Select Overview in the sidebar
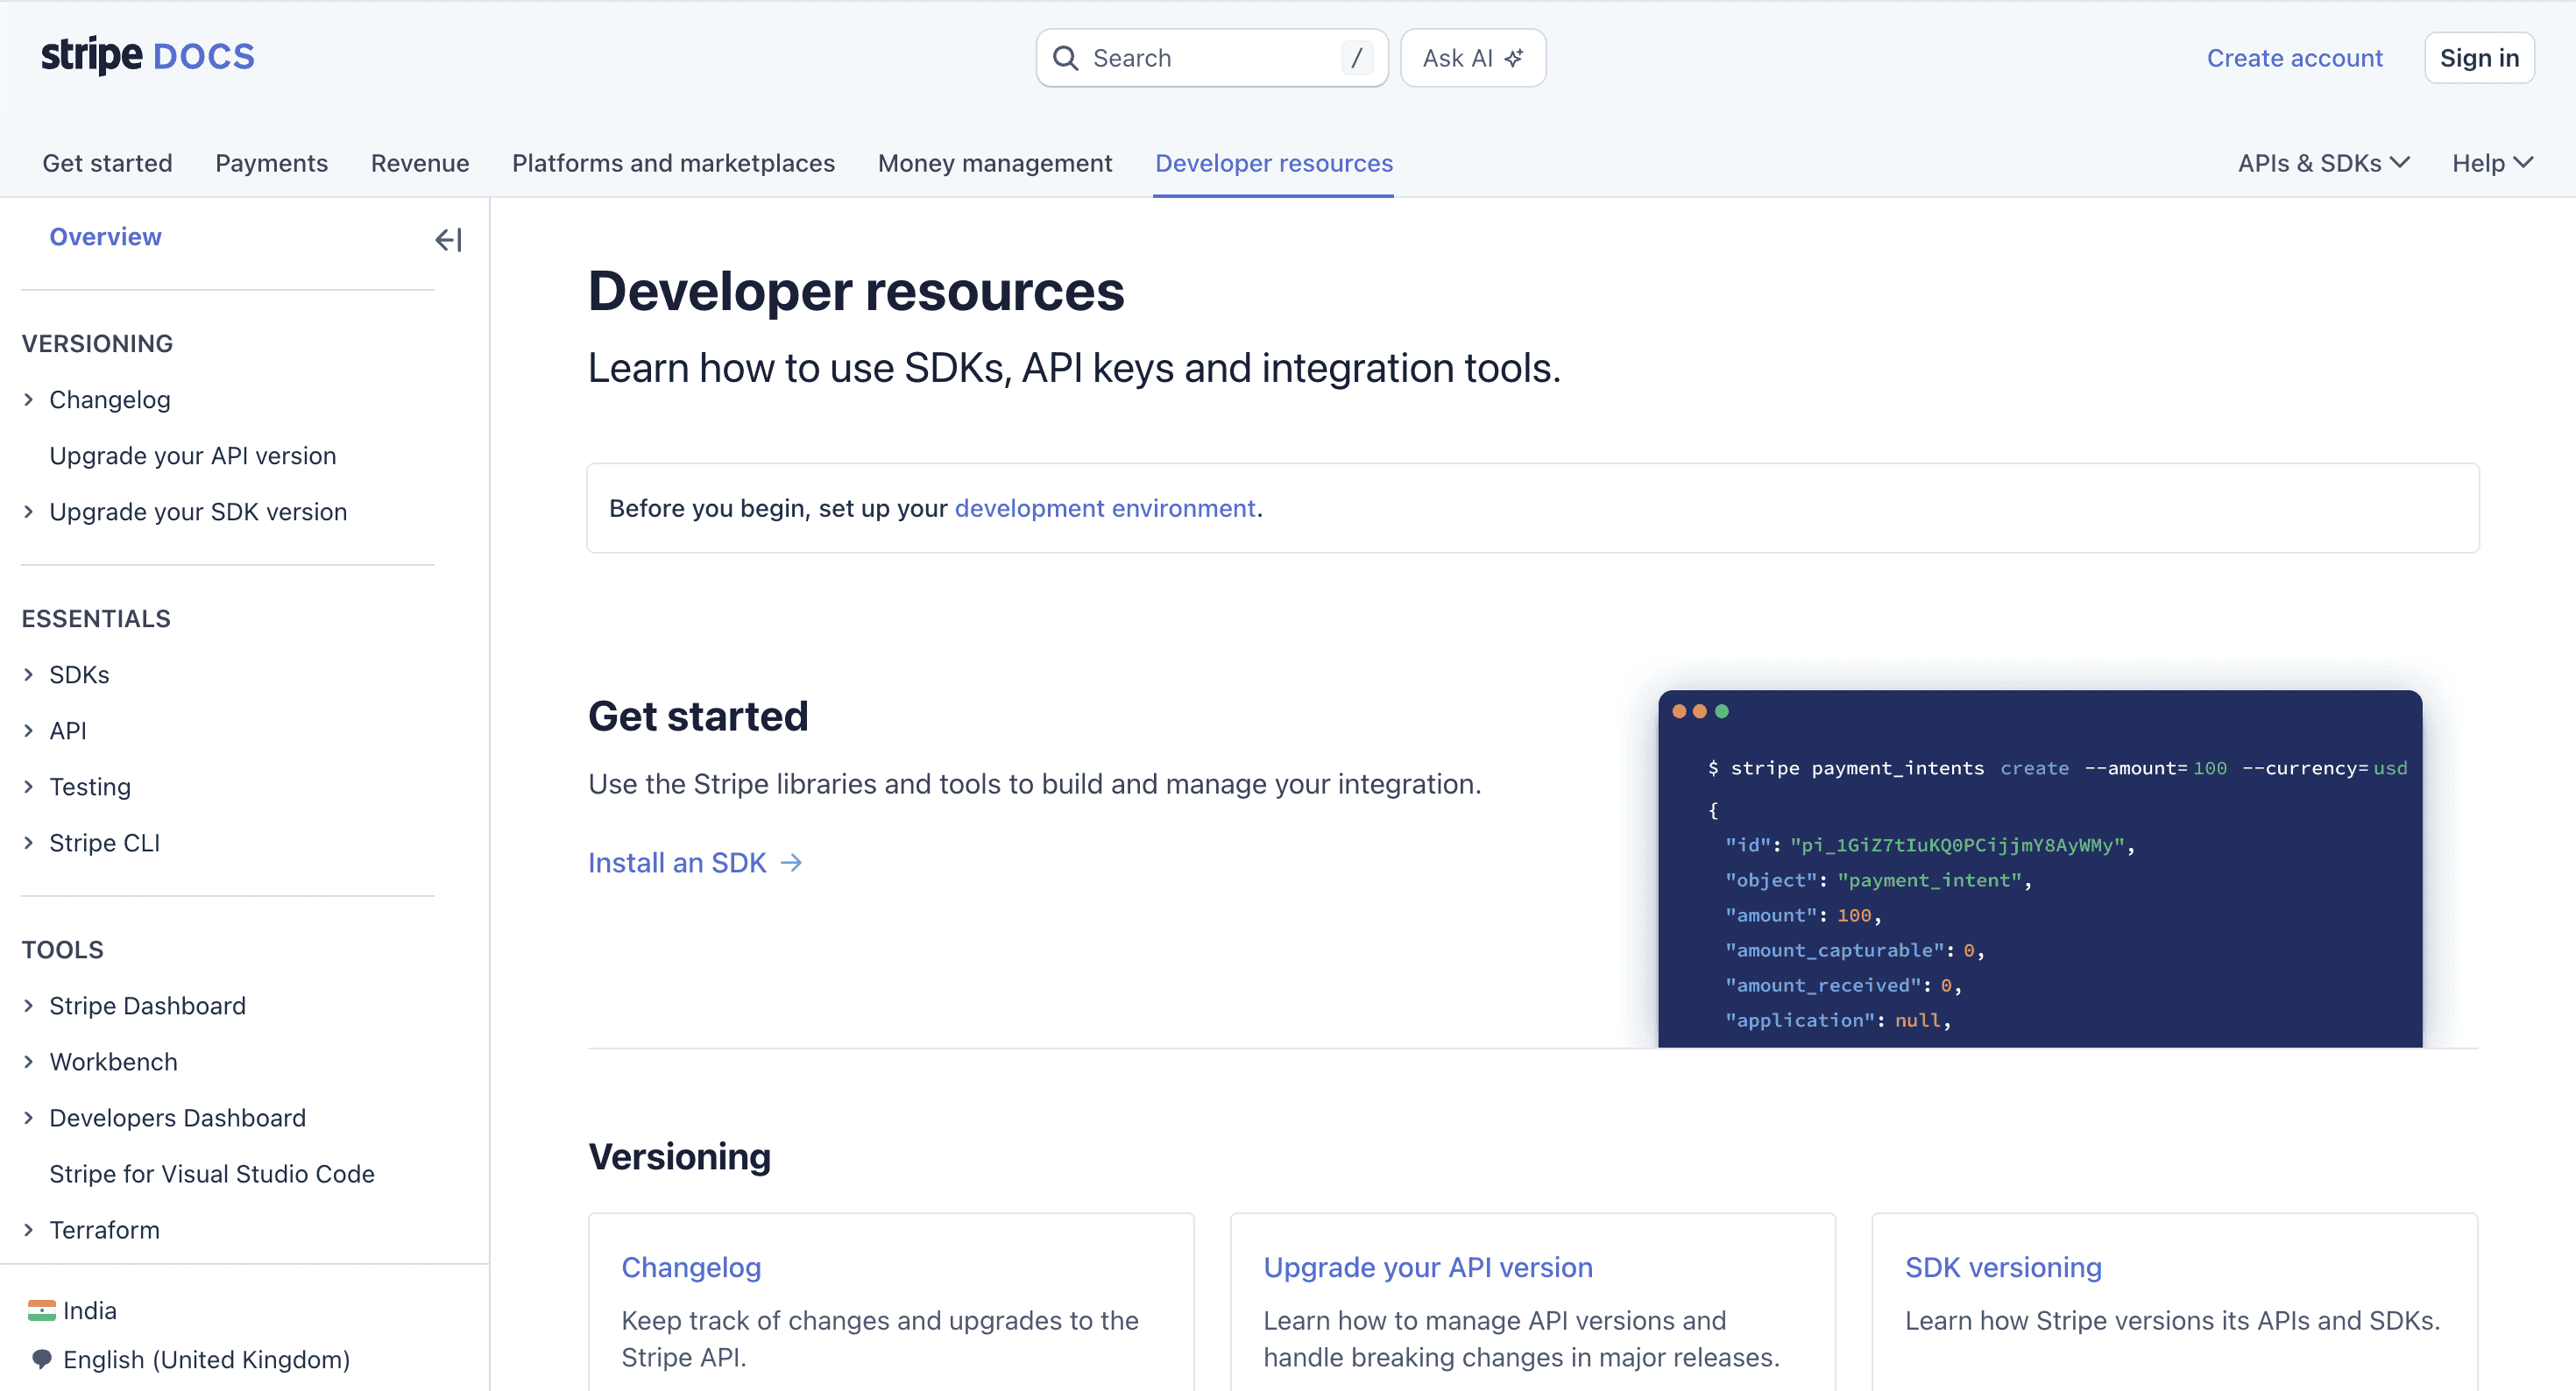2576x1391 pixels. click(x=105, y=236)
